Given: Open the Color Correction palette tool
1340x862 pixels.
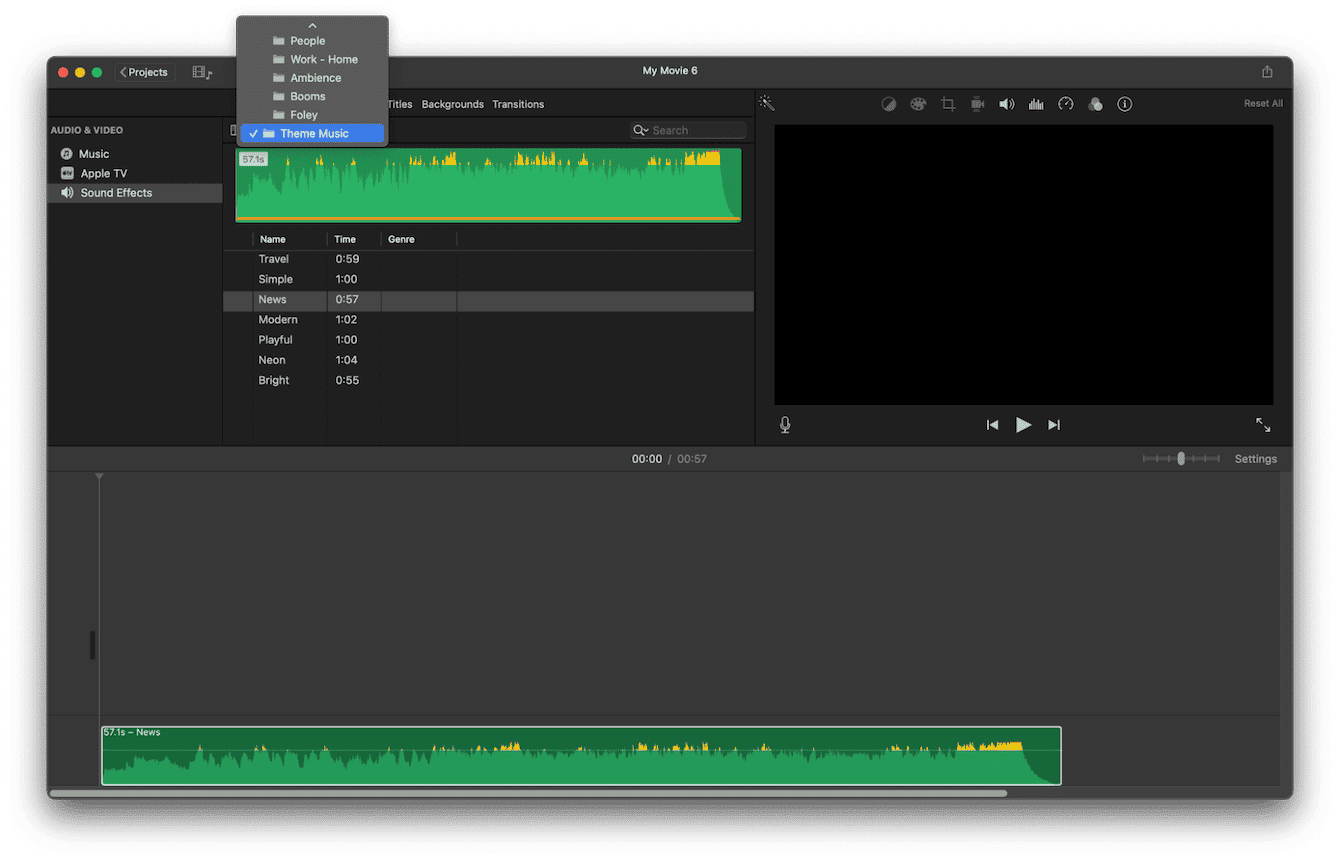Looking at the screenshot, I should coord(918,103).
